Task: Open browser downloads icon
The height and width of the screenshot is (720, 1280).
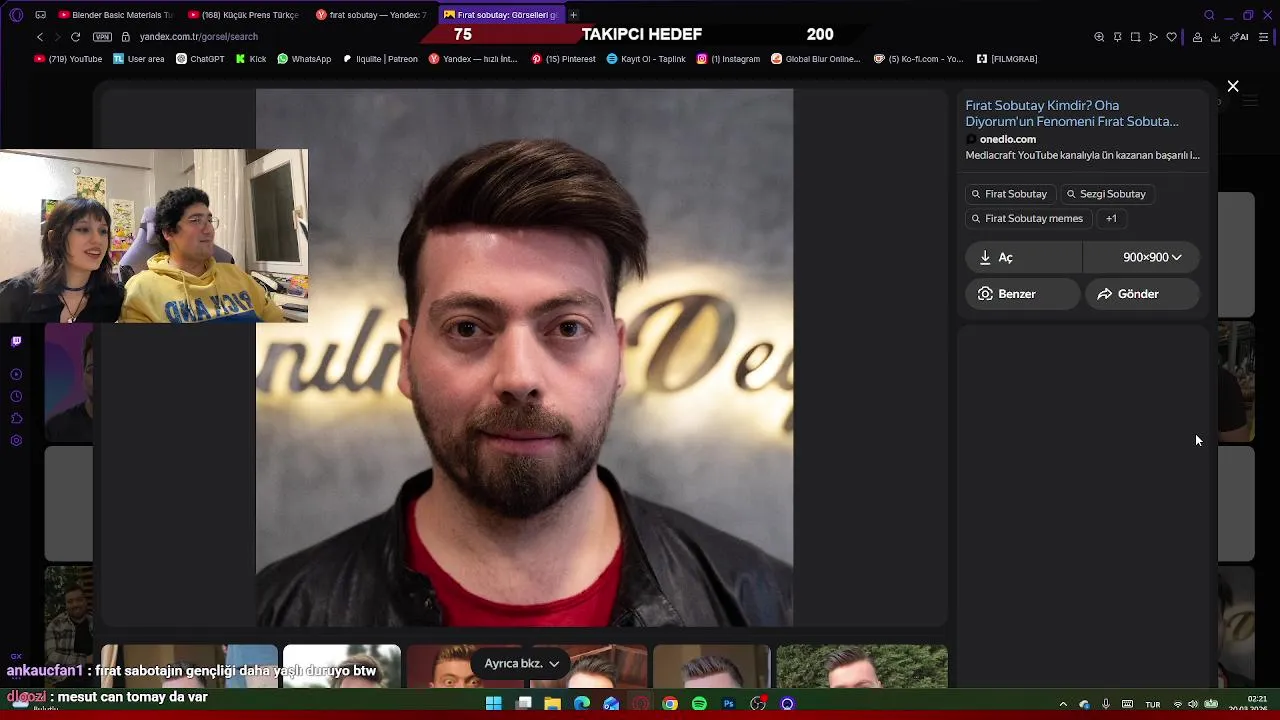Action: pos(1215,37)
